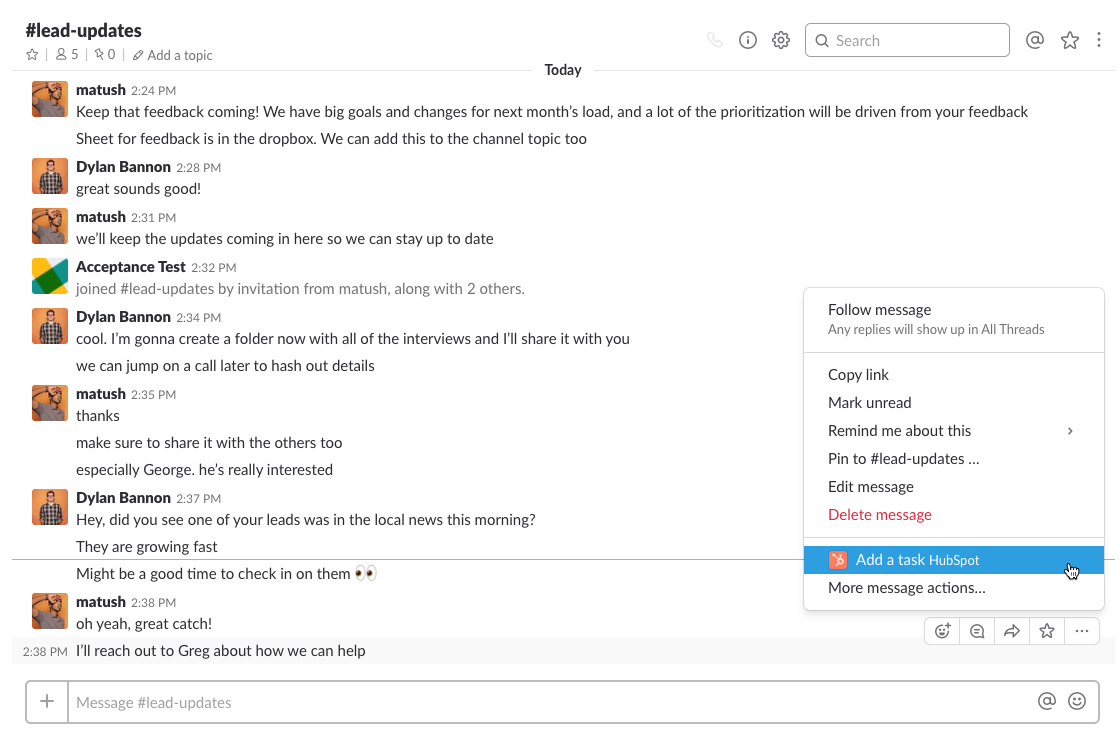Choose Copy link from the menu
Screen dimensions: 1120x746
pos(954,374)
